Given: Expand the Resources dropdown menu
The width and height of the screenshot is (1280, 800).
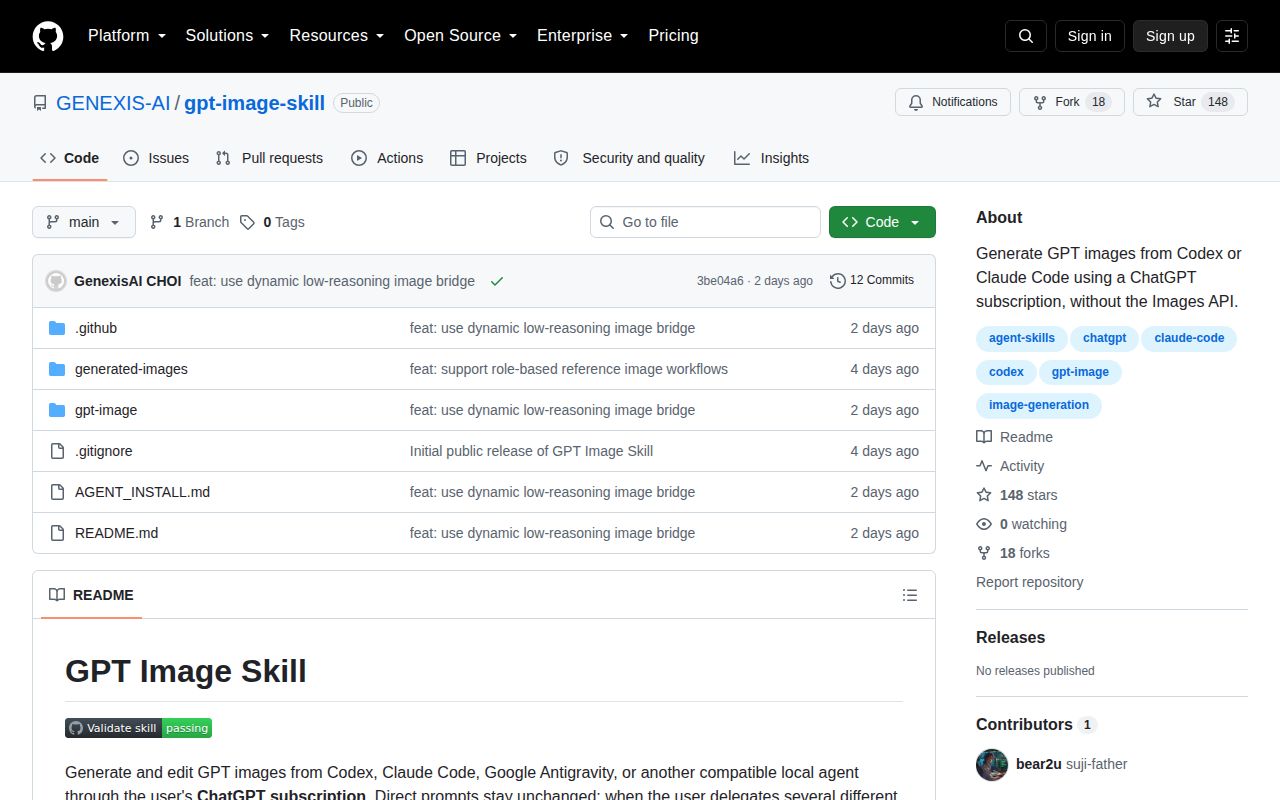Looking at the screenshot, I should point(337,36).
